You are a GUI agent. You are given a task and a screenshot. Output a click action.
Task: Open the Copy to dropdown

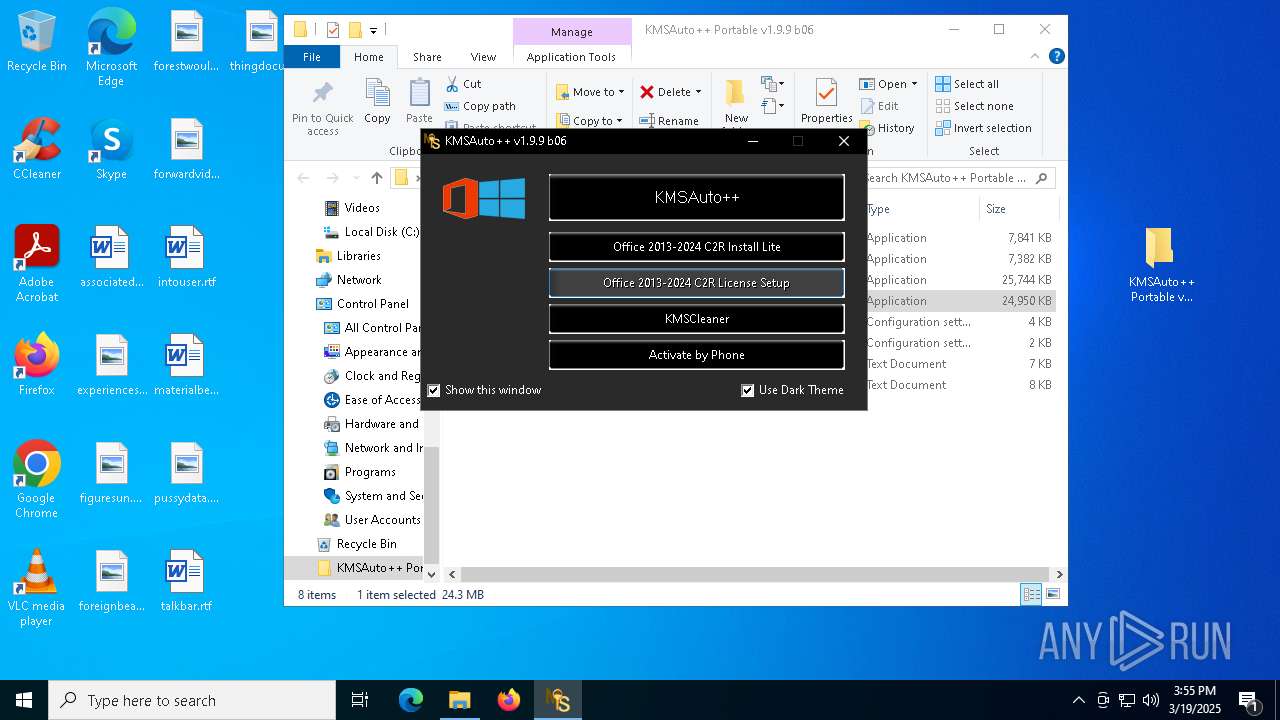tap(590, 120)
